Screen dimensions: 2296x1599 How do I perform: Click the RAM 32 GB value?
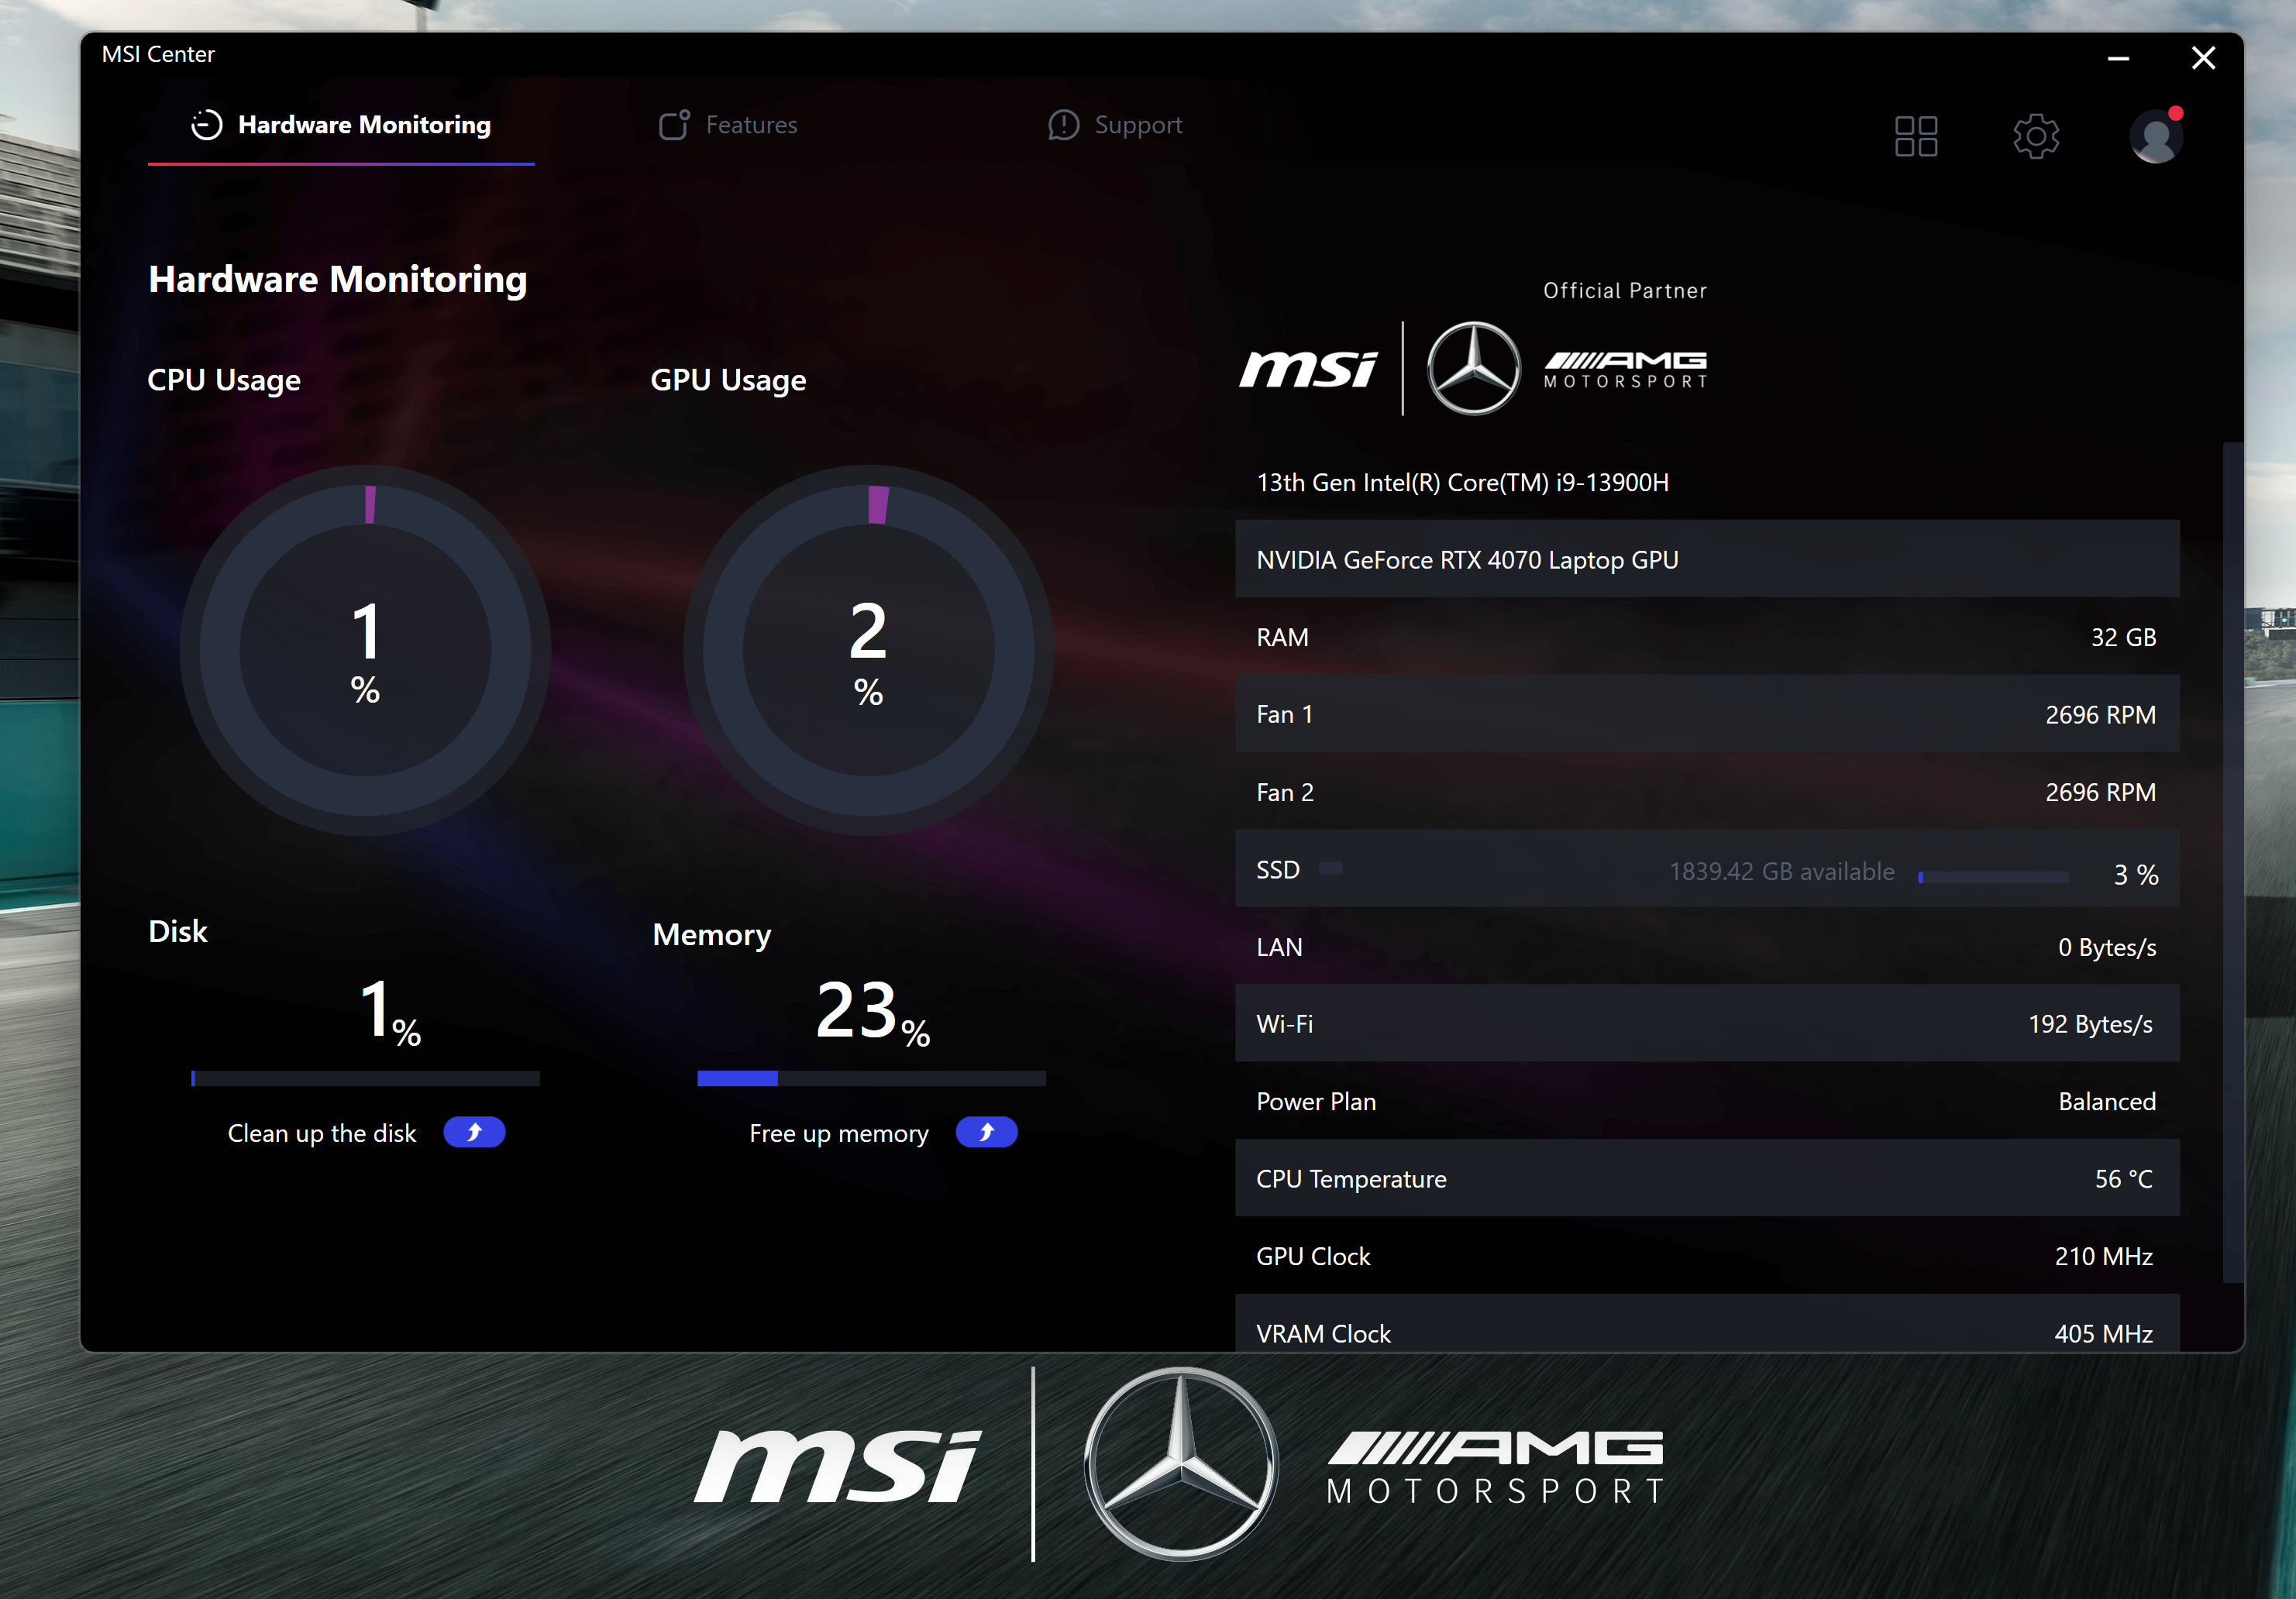[2123, 637]
